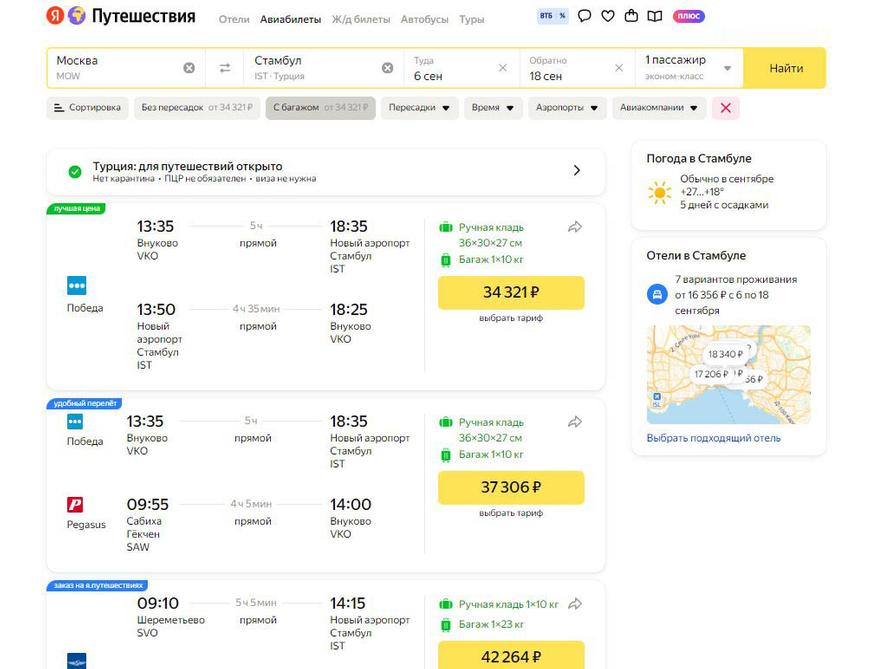Image resolution: width=877 pixels, height=669 pixels.
Task: Reset all filters with red X
Action: [x=725, y=108]
